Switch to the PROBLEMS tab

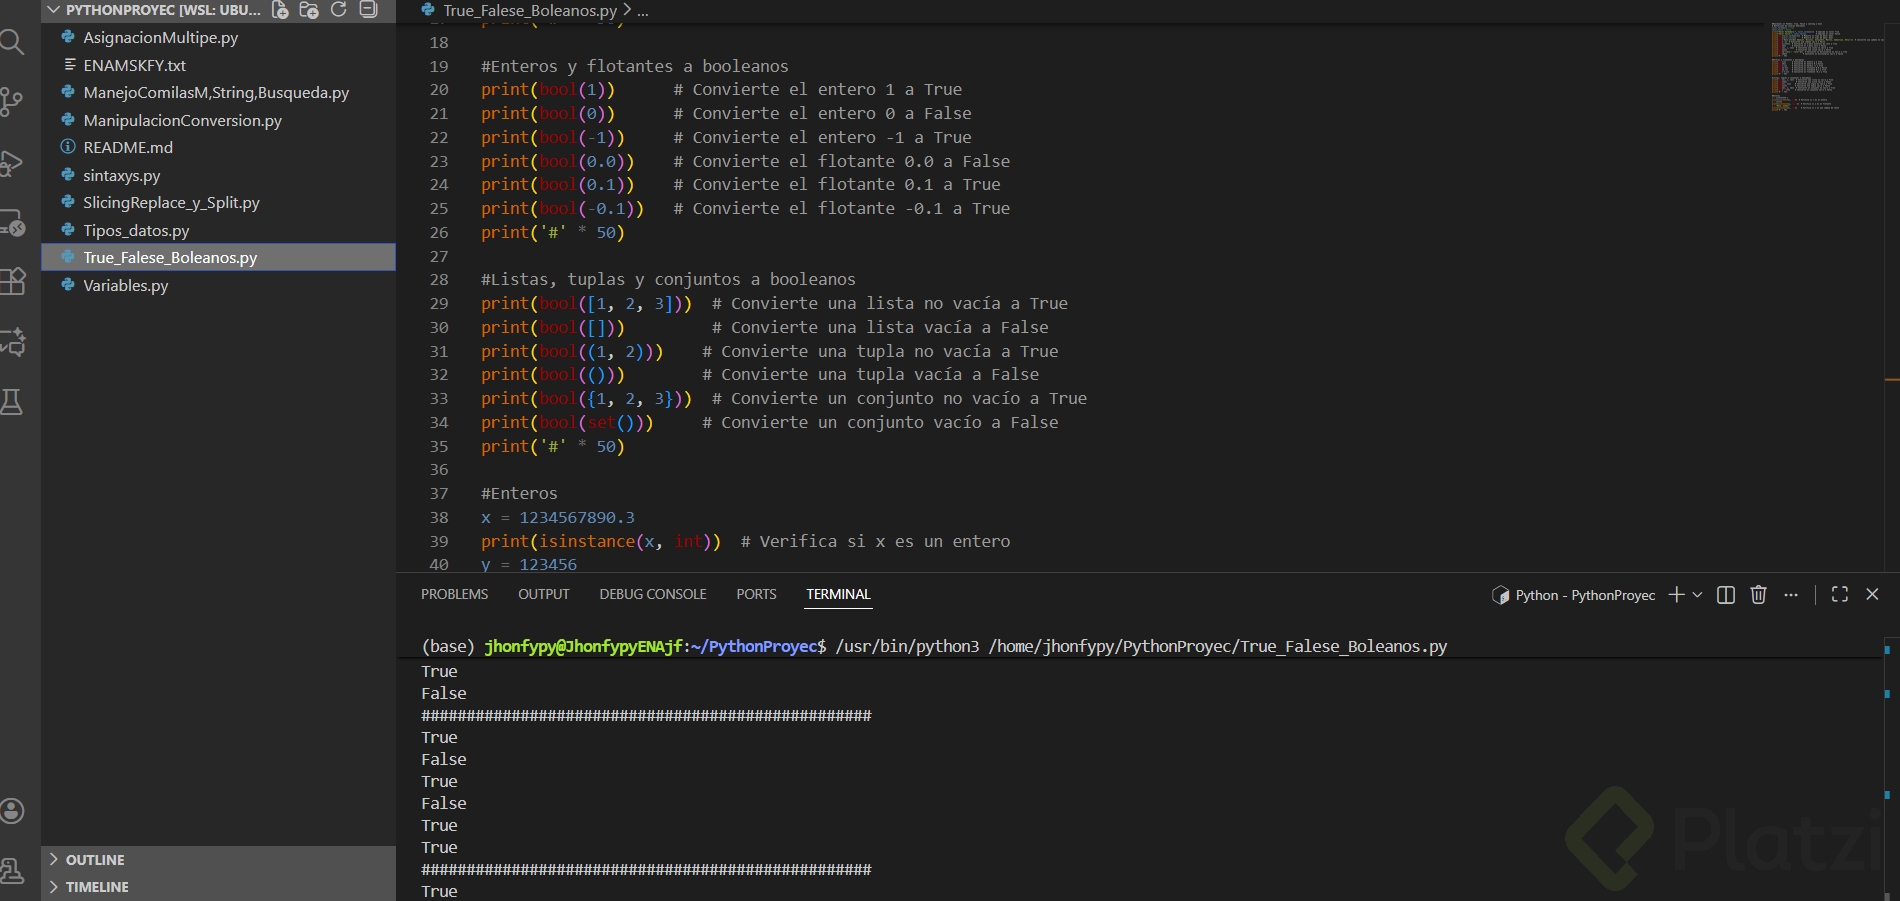click(x=454, y=594)
